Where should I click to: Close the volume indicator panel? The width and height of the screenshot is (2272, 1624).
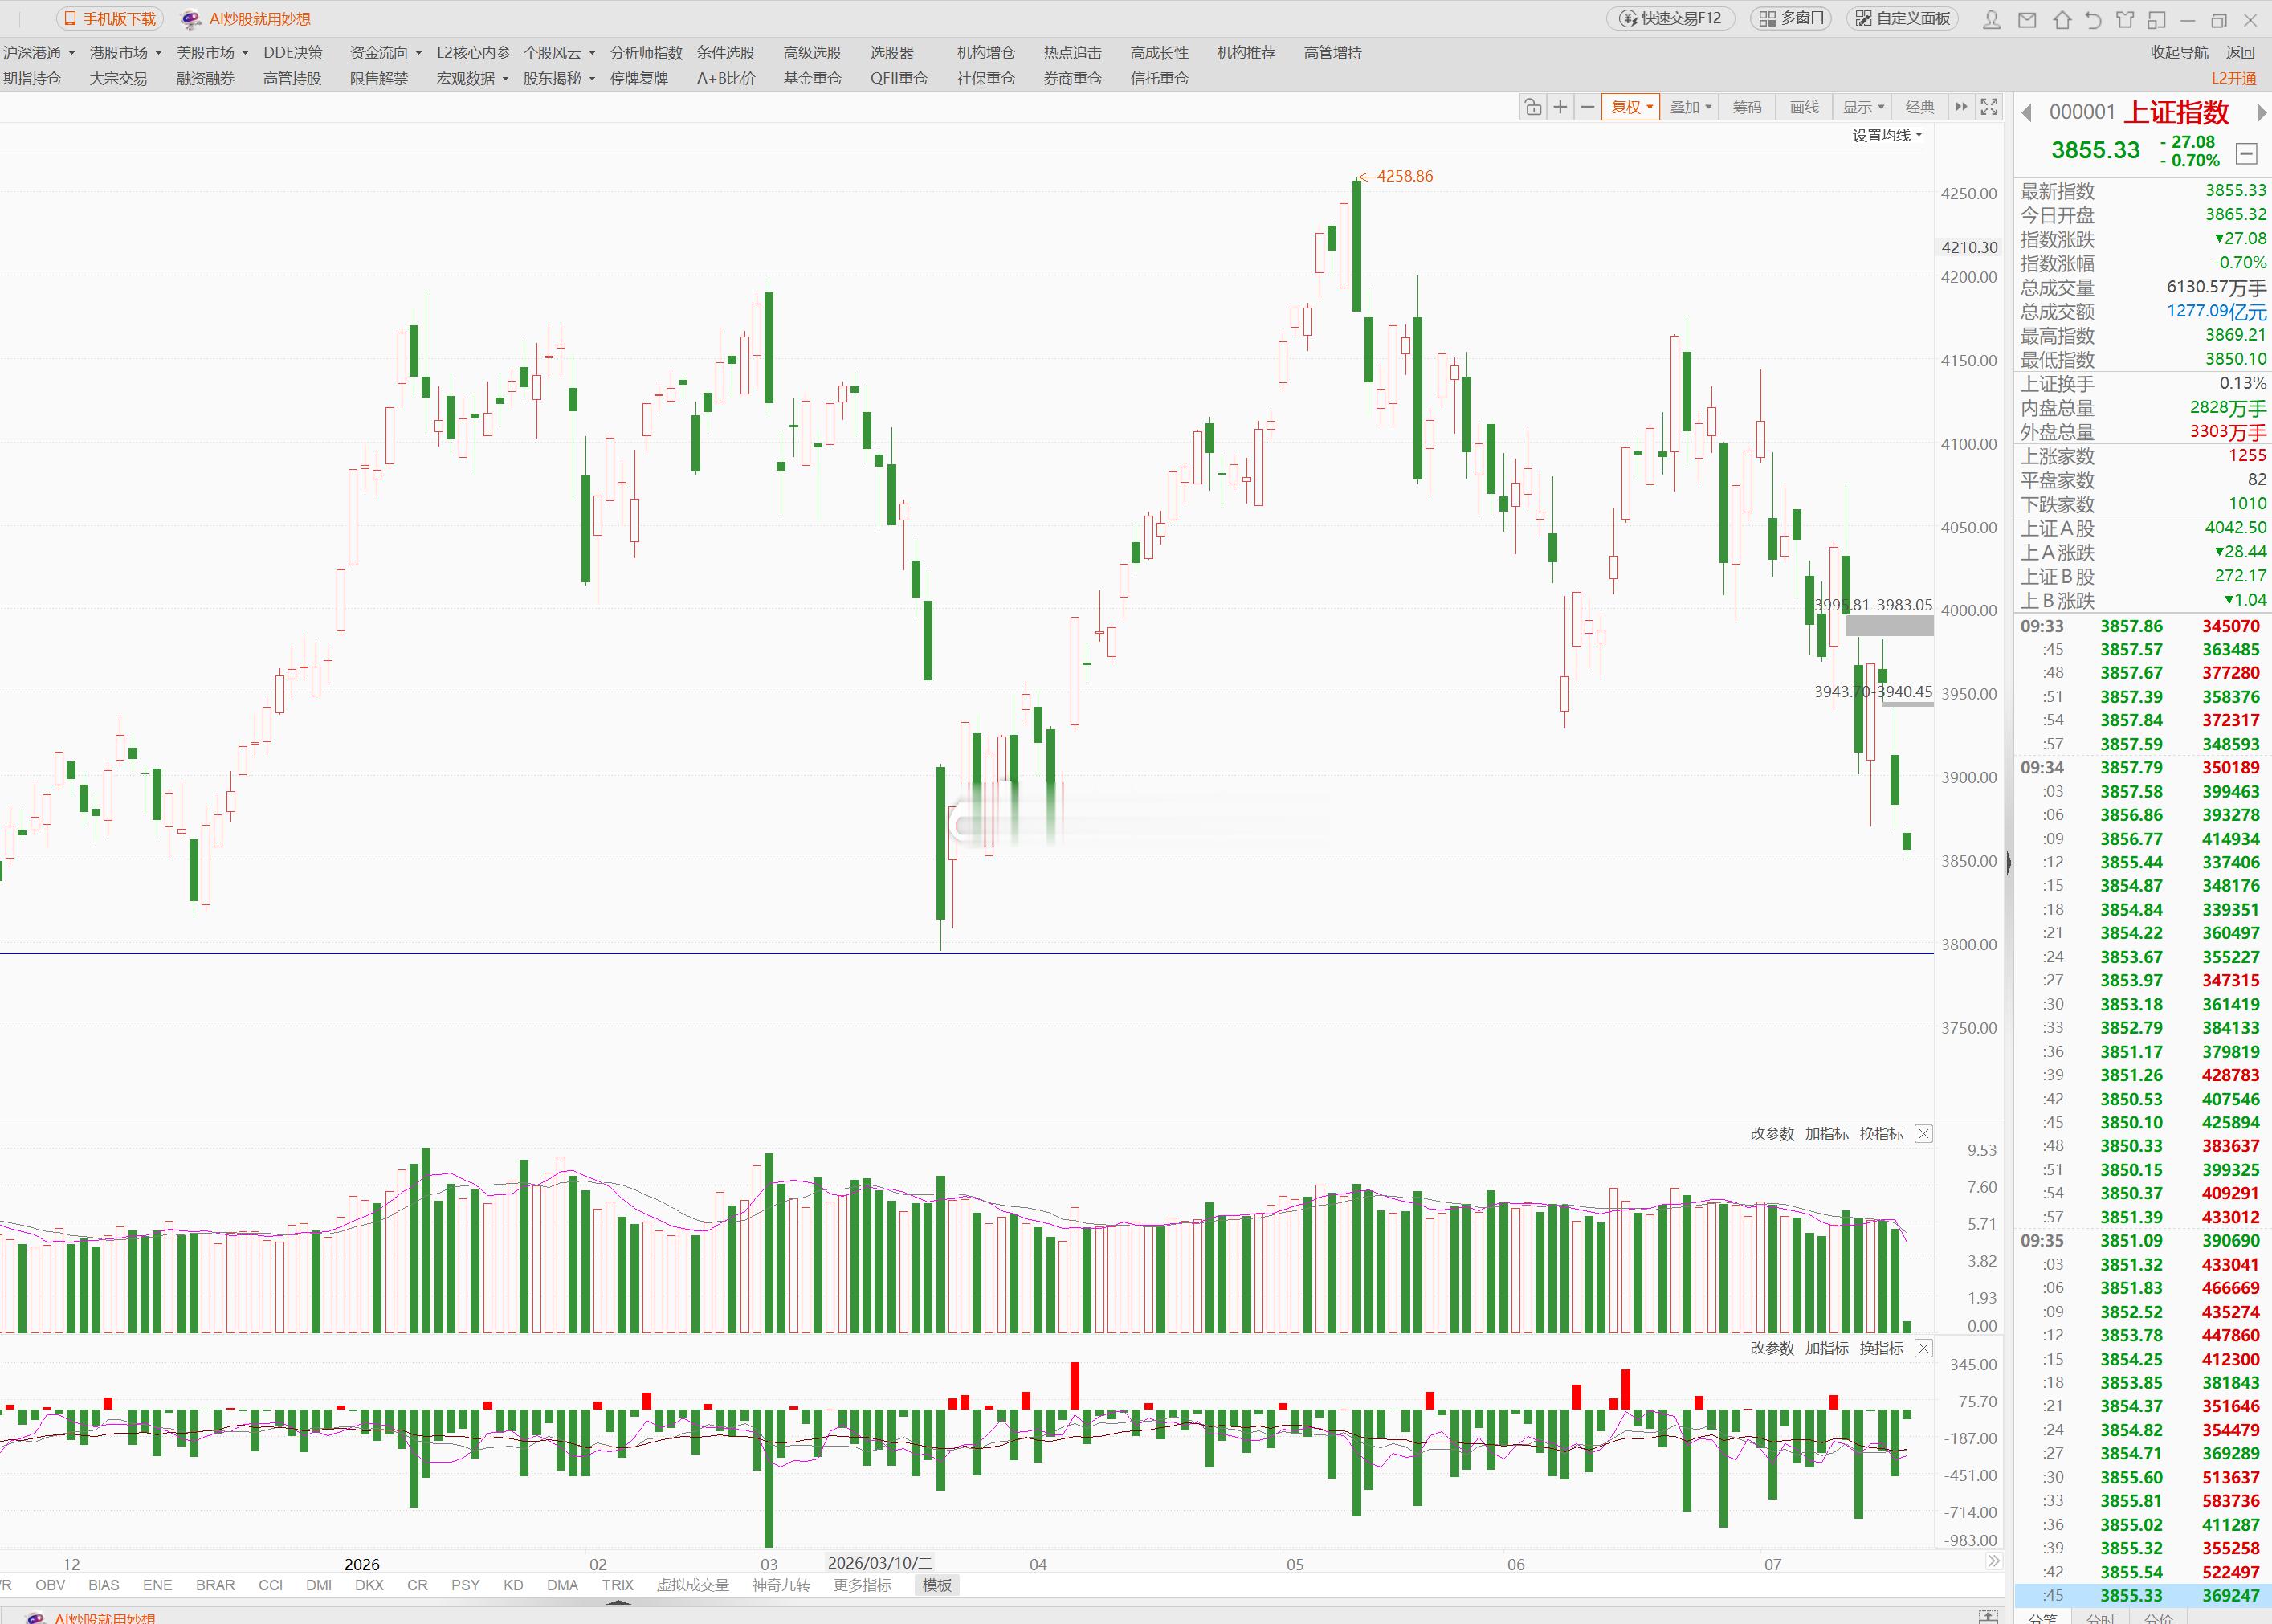1923,1134
